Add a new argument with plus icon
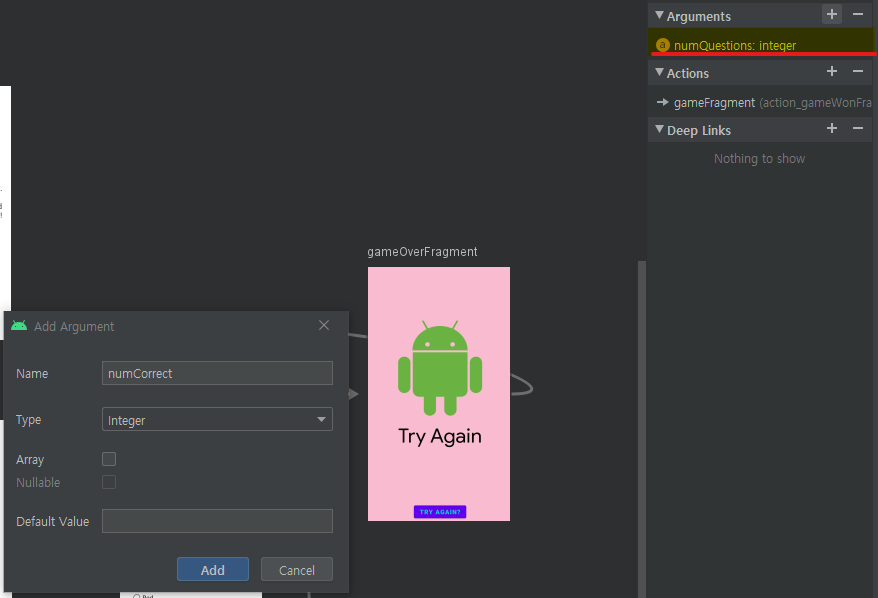The image size is (878, 598). pyautogui.click(x=832, y=14)
